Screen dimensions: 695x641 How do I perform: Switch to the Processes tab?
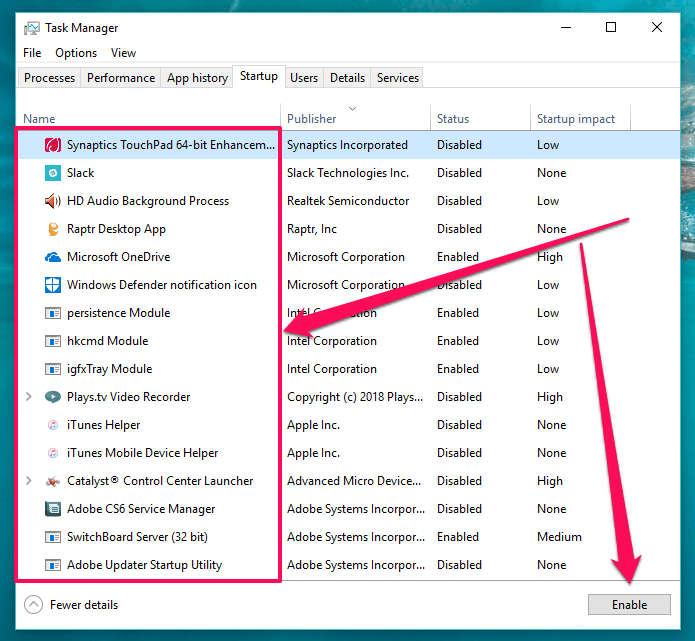[x=49, y=78]
